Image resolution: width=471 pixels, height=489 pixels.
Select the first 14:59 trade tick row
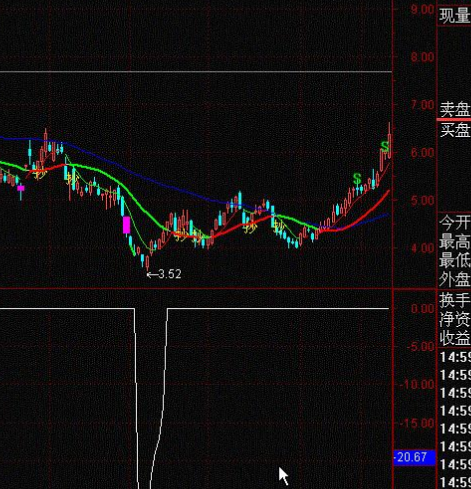coord(455,357)
